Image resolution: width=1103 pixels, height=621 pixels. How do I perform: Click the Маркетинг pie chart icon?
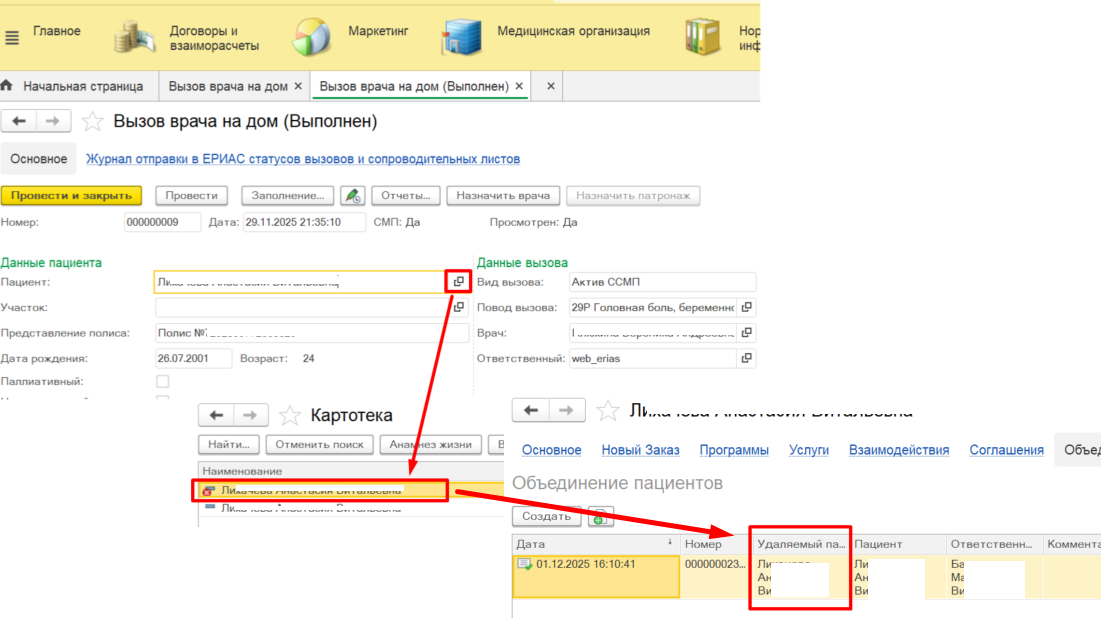312,37
